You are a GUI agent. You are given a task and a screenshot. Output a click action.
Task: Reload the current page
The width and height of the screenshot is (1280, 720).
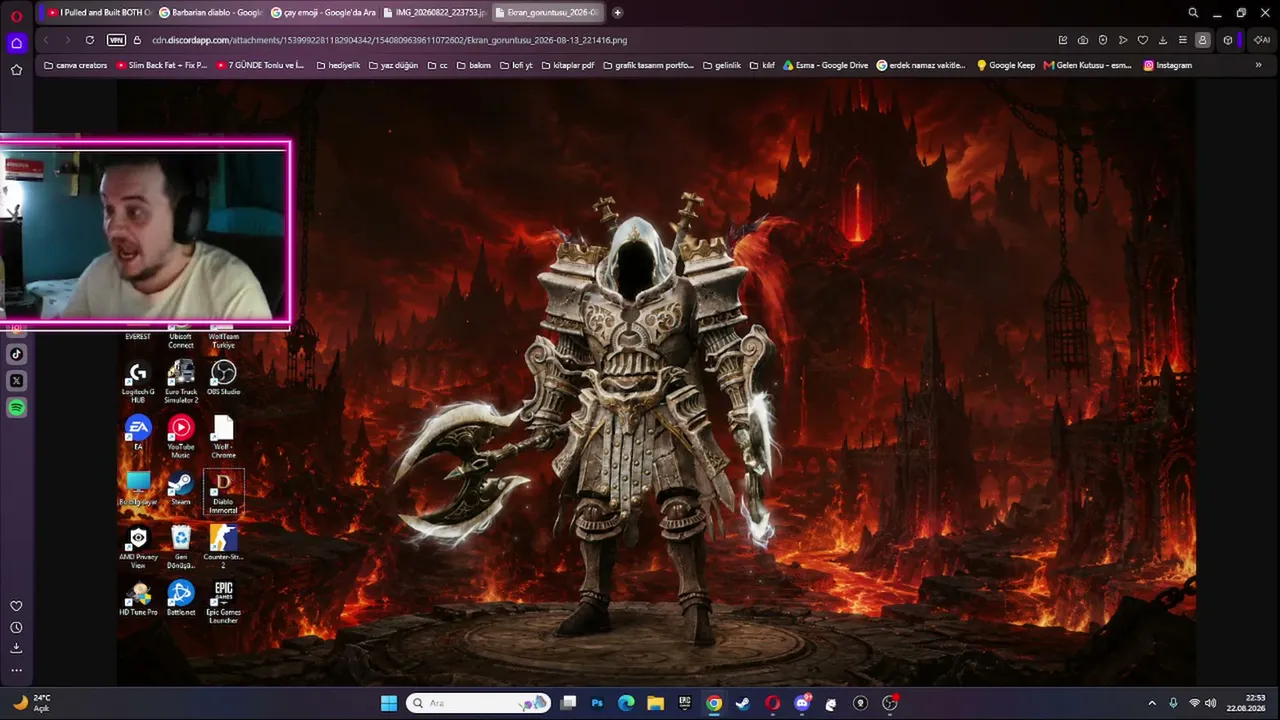pyautogui.click(x=90, y=40)
